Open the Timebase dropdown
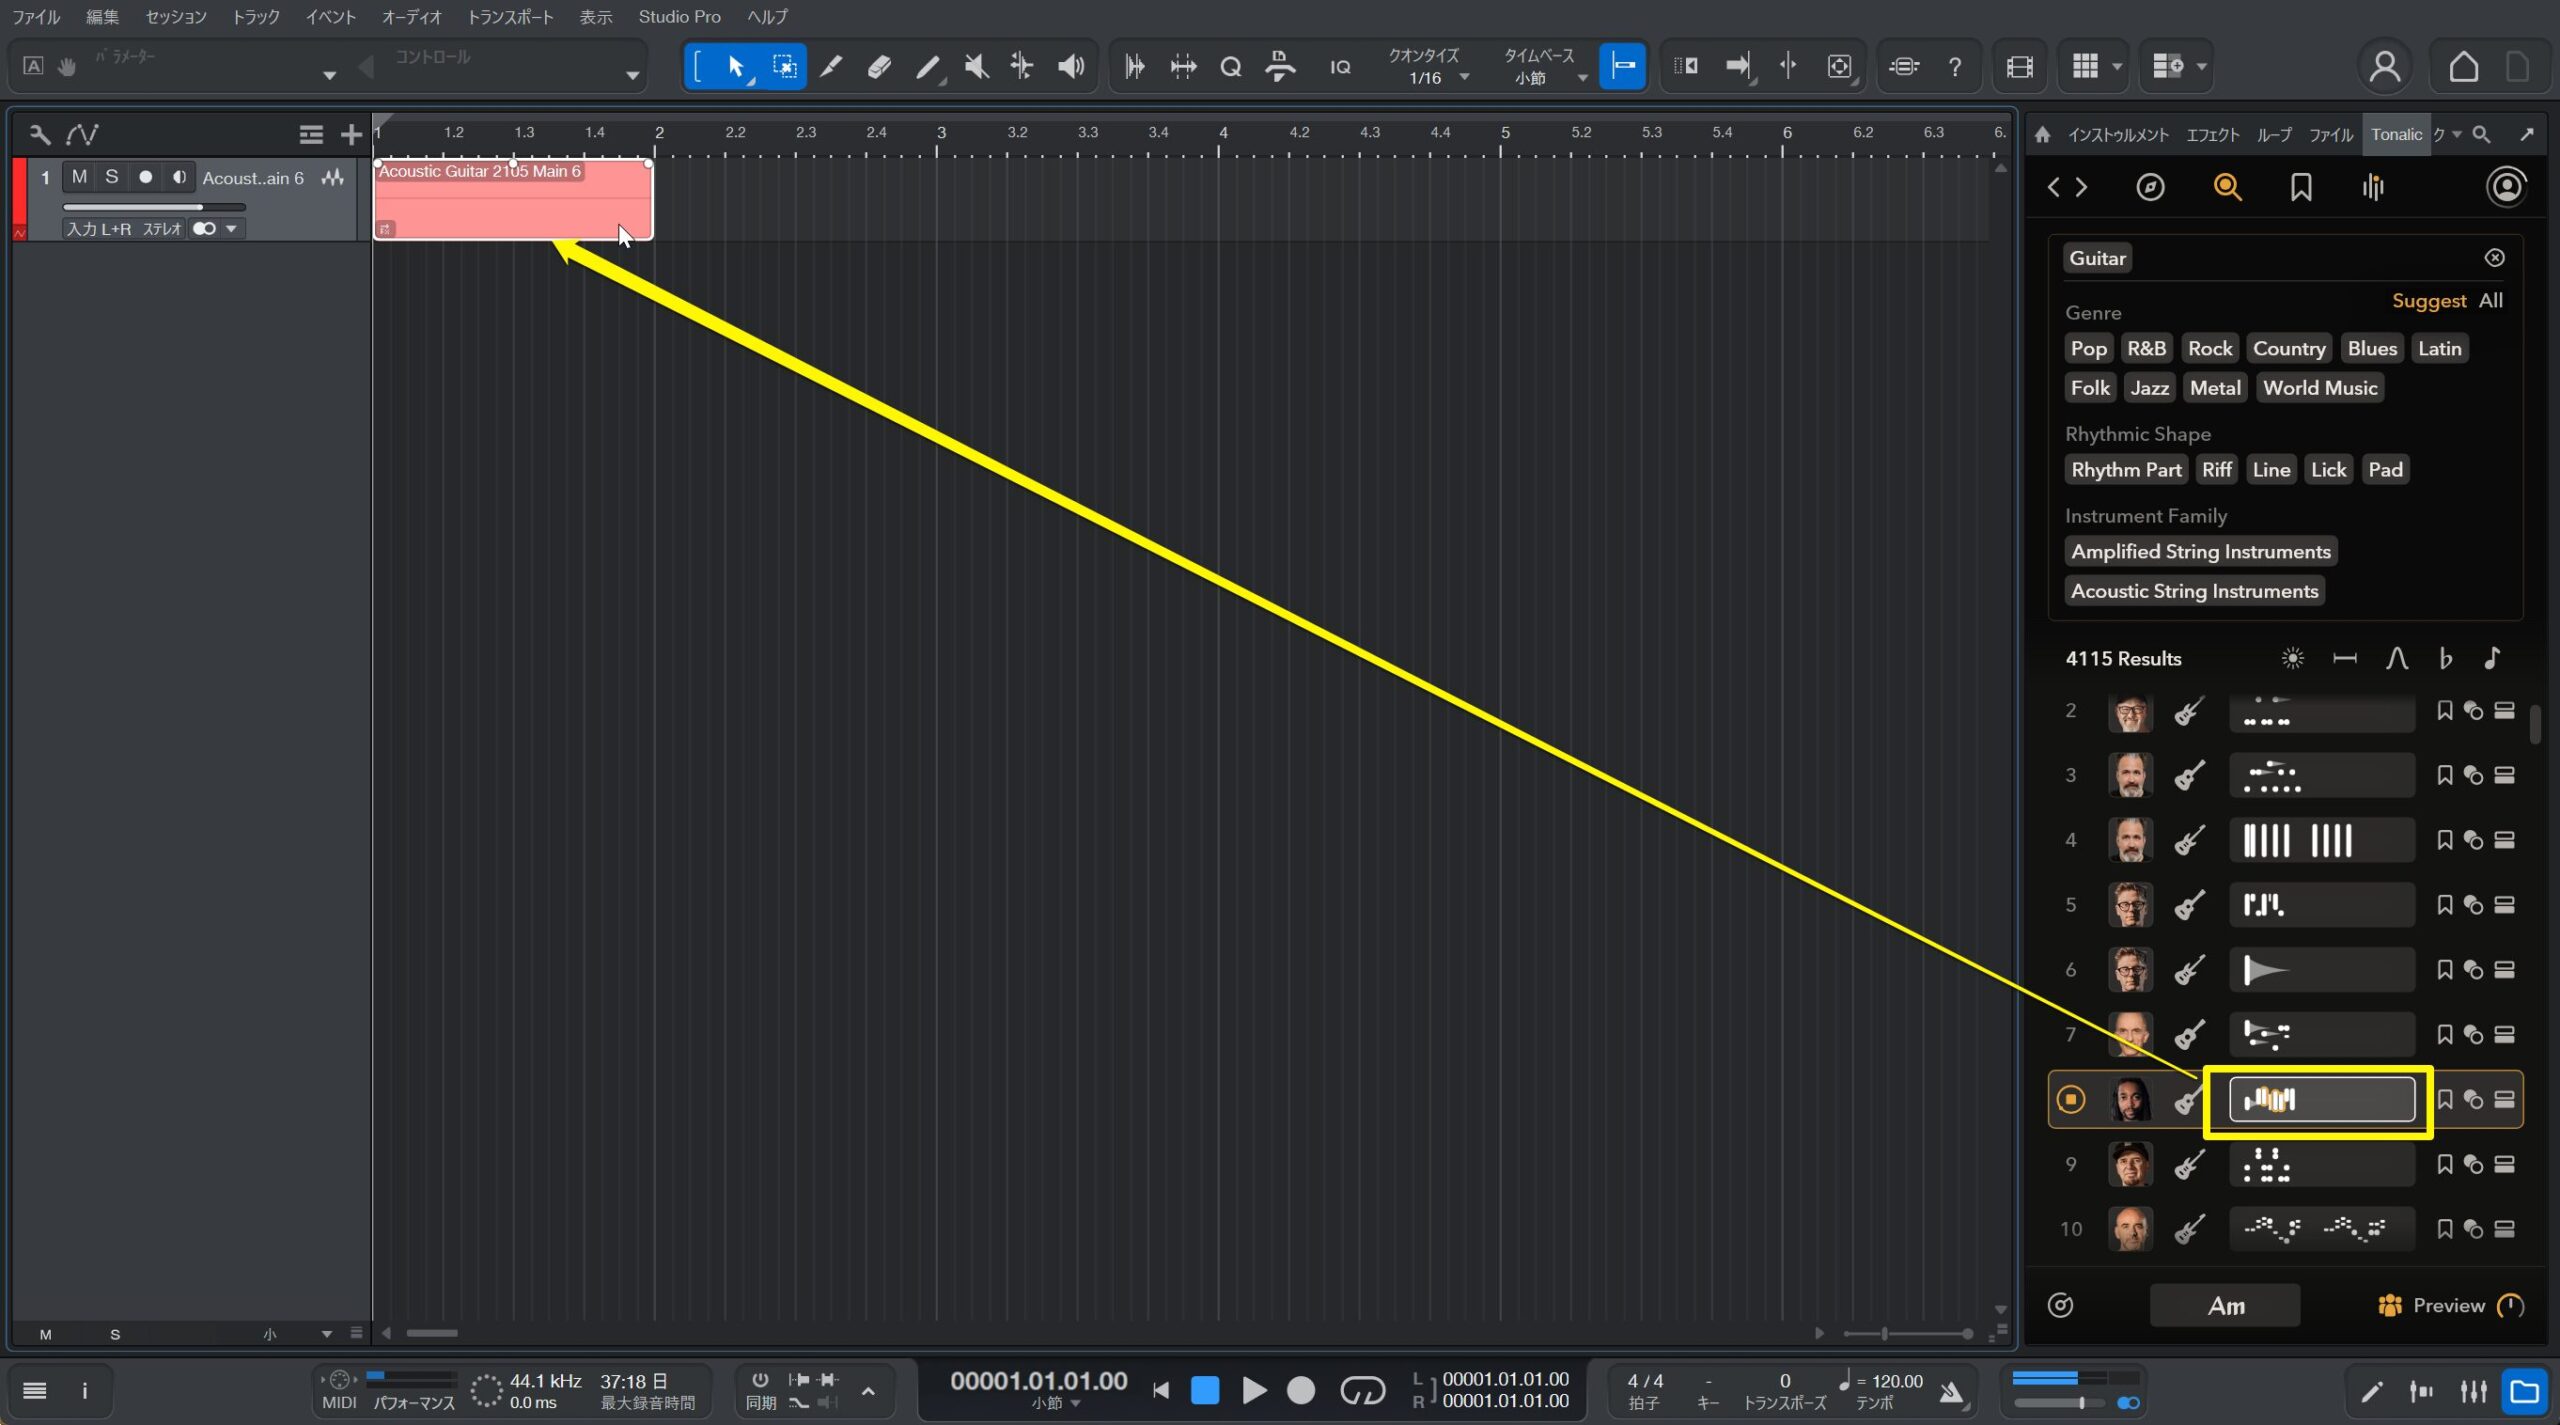The image size is (2560, 1425). (1581, 78)
